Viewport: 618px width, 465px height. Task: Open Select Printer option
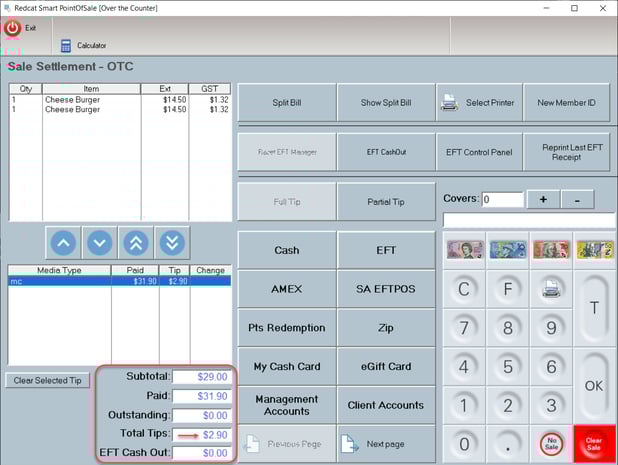coord(479,102)
